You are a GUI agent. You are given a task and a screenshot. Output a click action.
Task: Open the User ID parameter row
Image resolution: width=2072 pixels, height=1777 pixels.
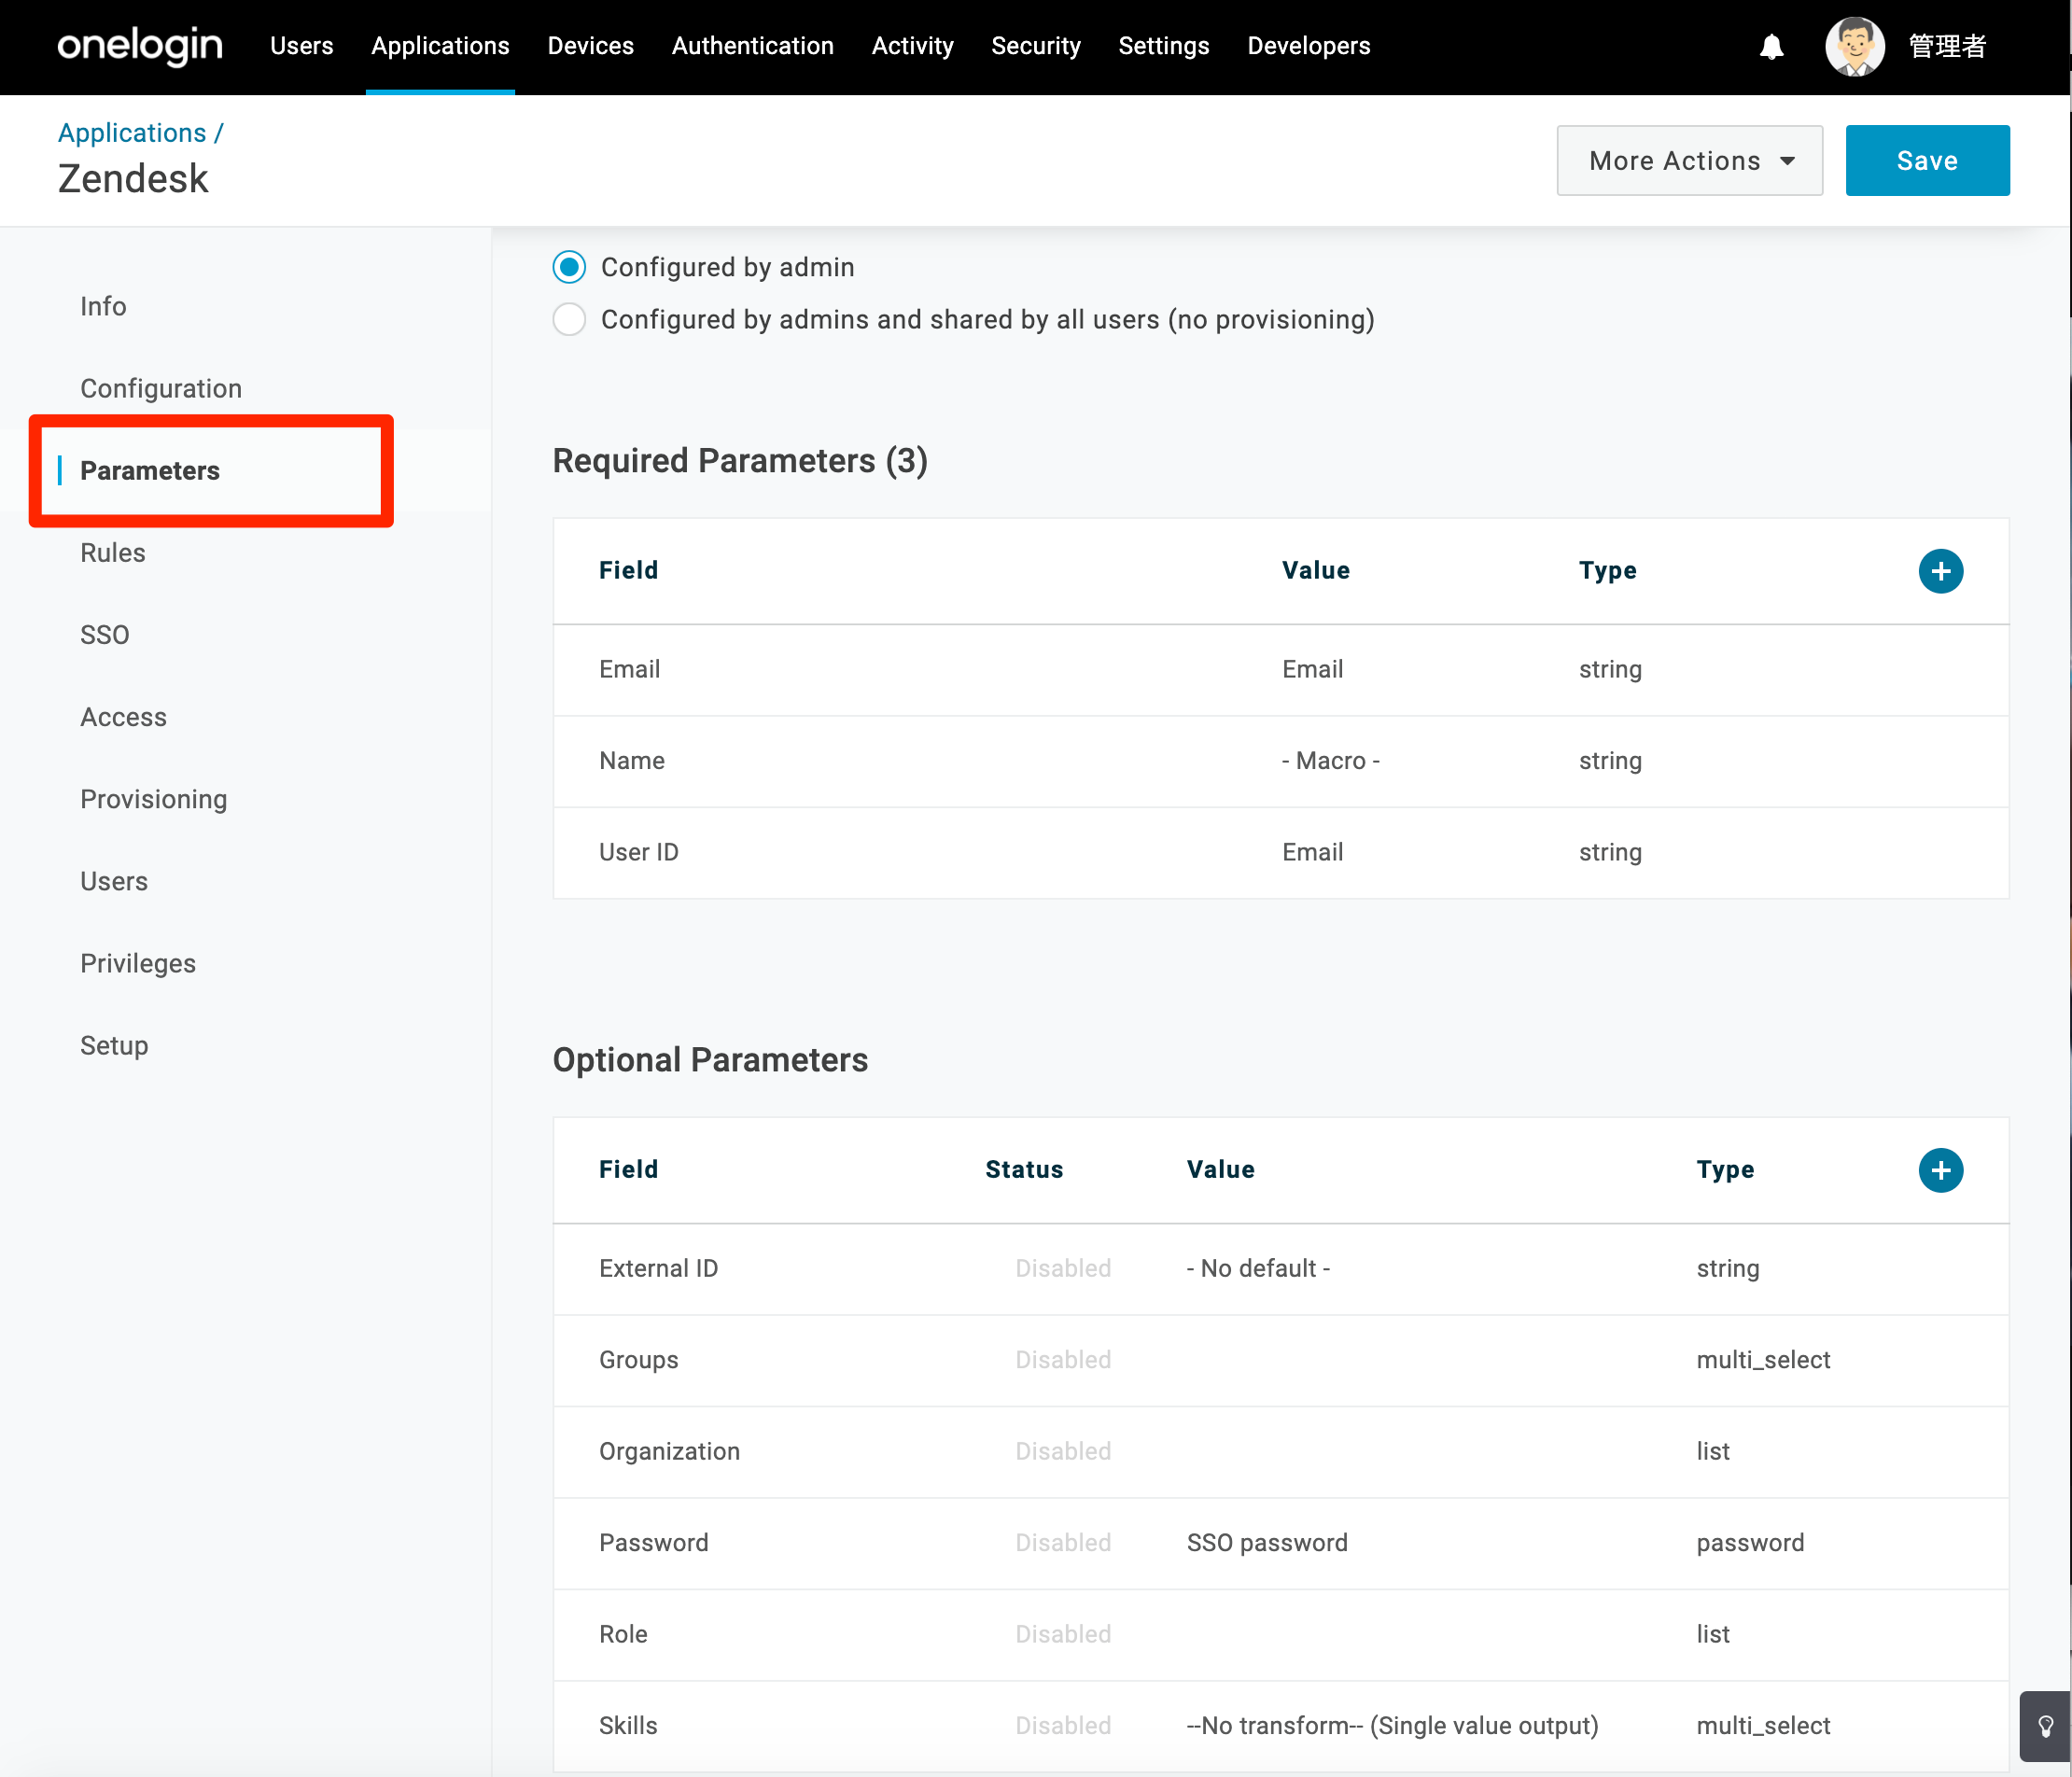tap(1280, 852)
